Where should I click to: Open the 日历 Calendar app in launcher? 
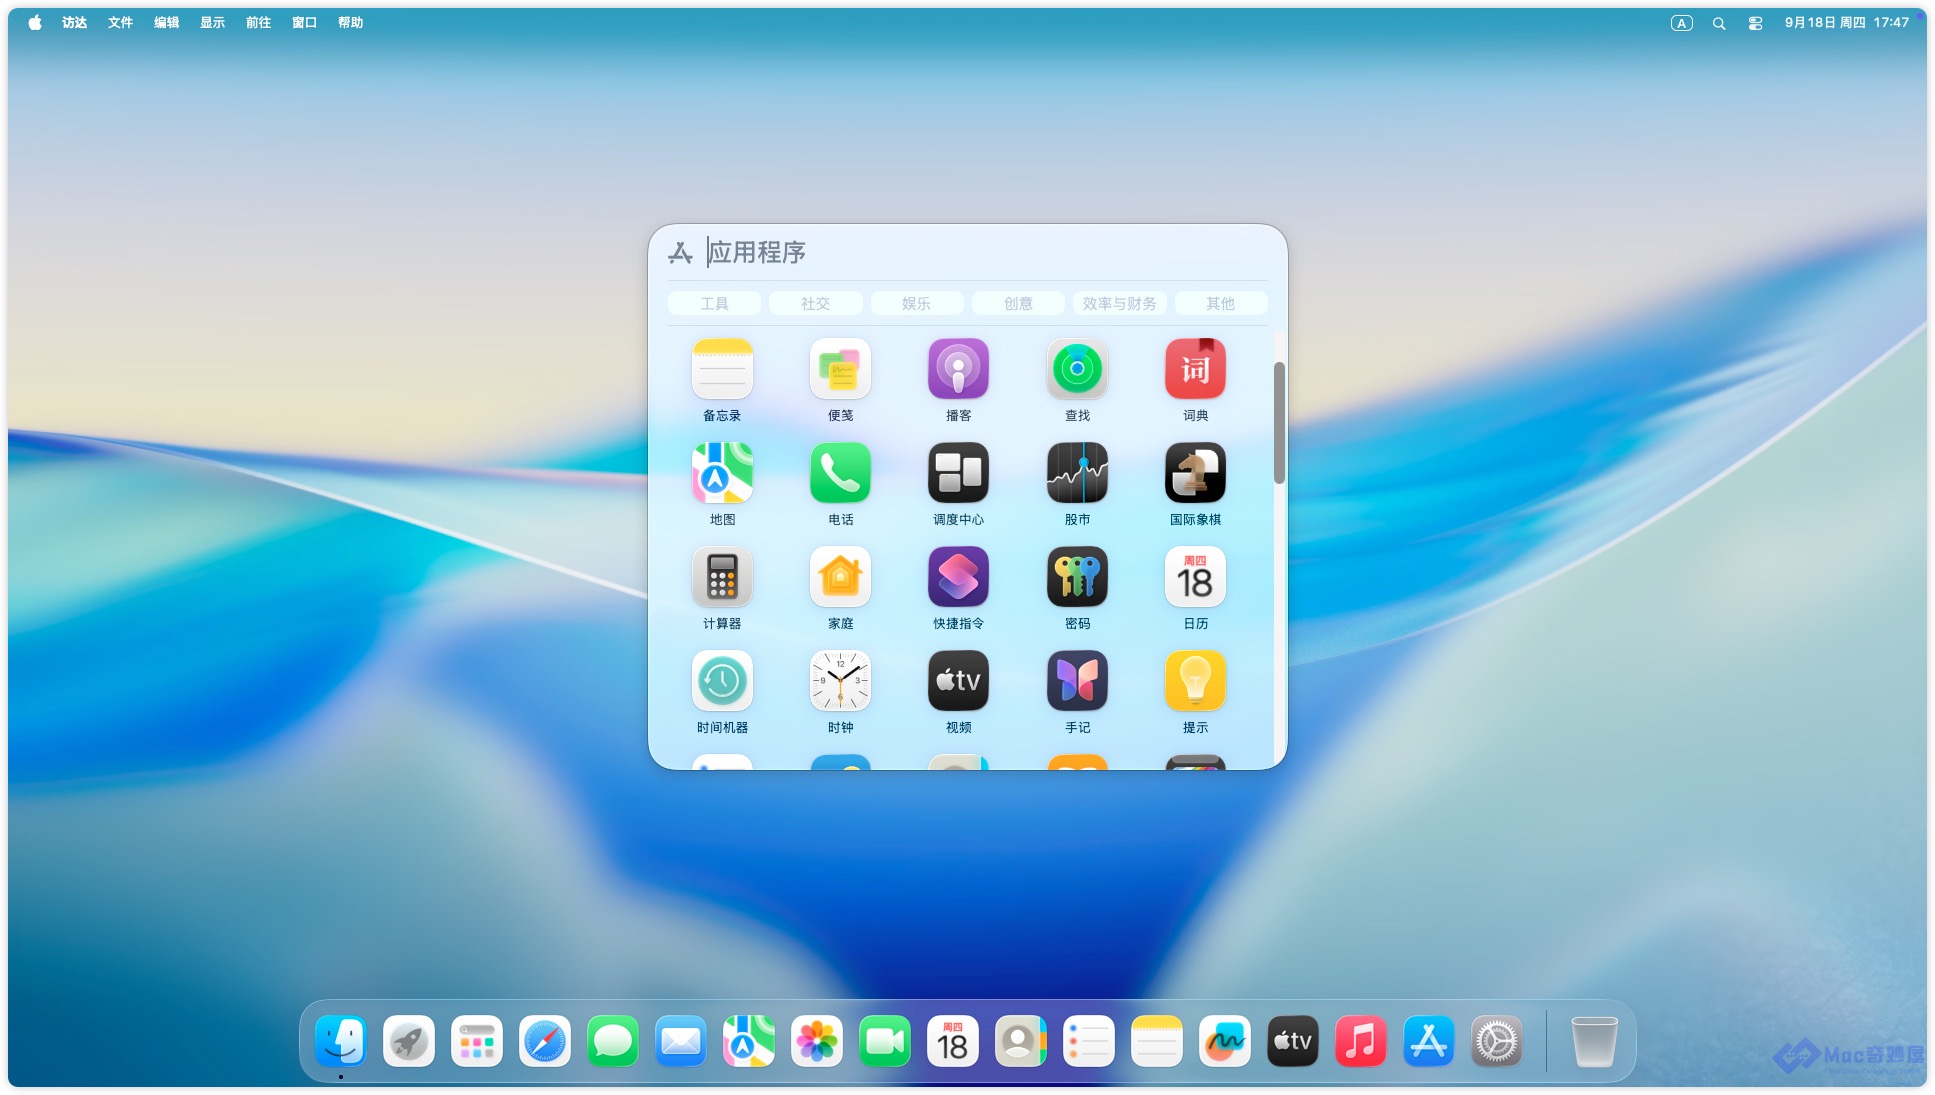coord(1195,577)
